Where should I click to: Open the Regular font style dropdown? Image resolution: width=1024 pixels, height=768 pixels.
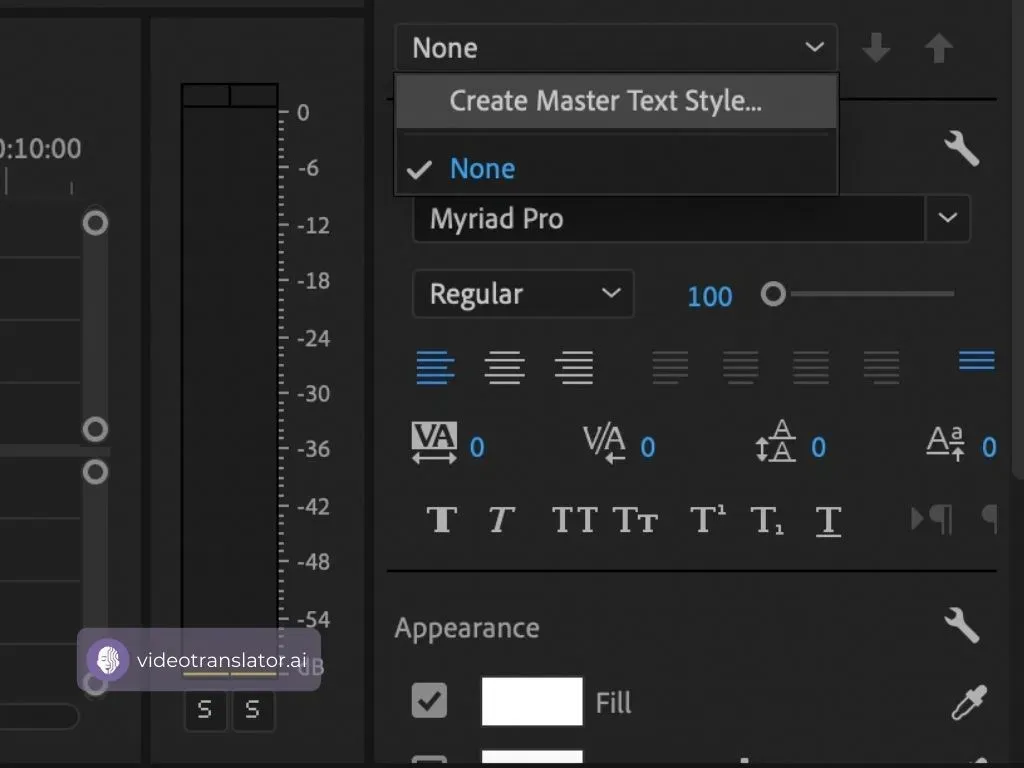point(523,294)
